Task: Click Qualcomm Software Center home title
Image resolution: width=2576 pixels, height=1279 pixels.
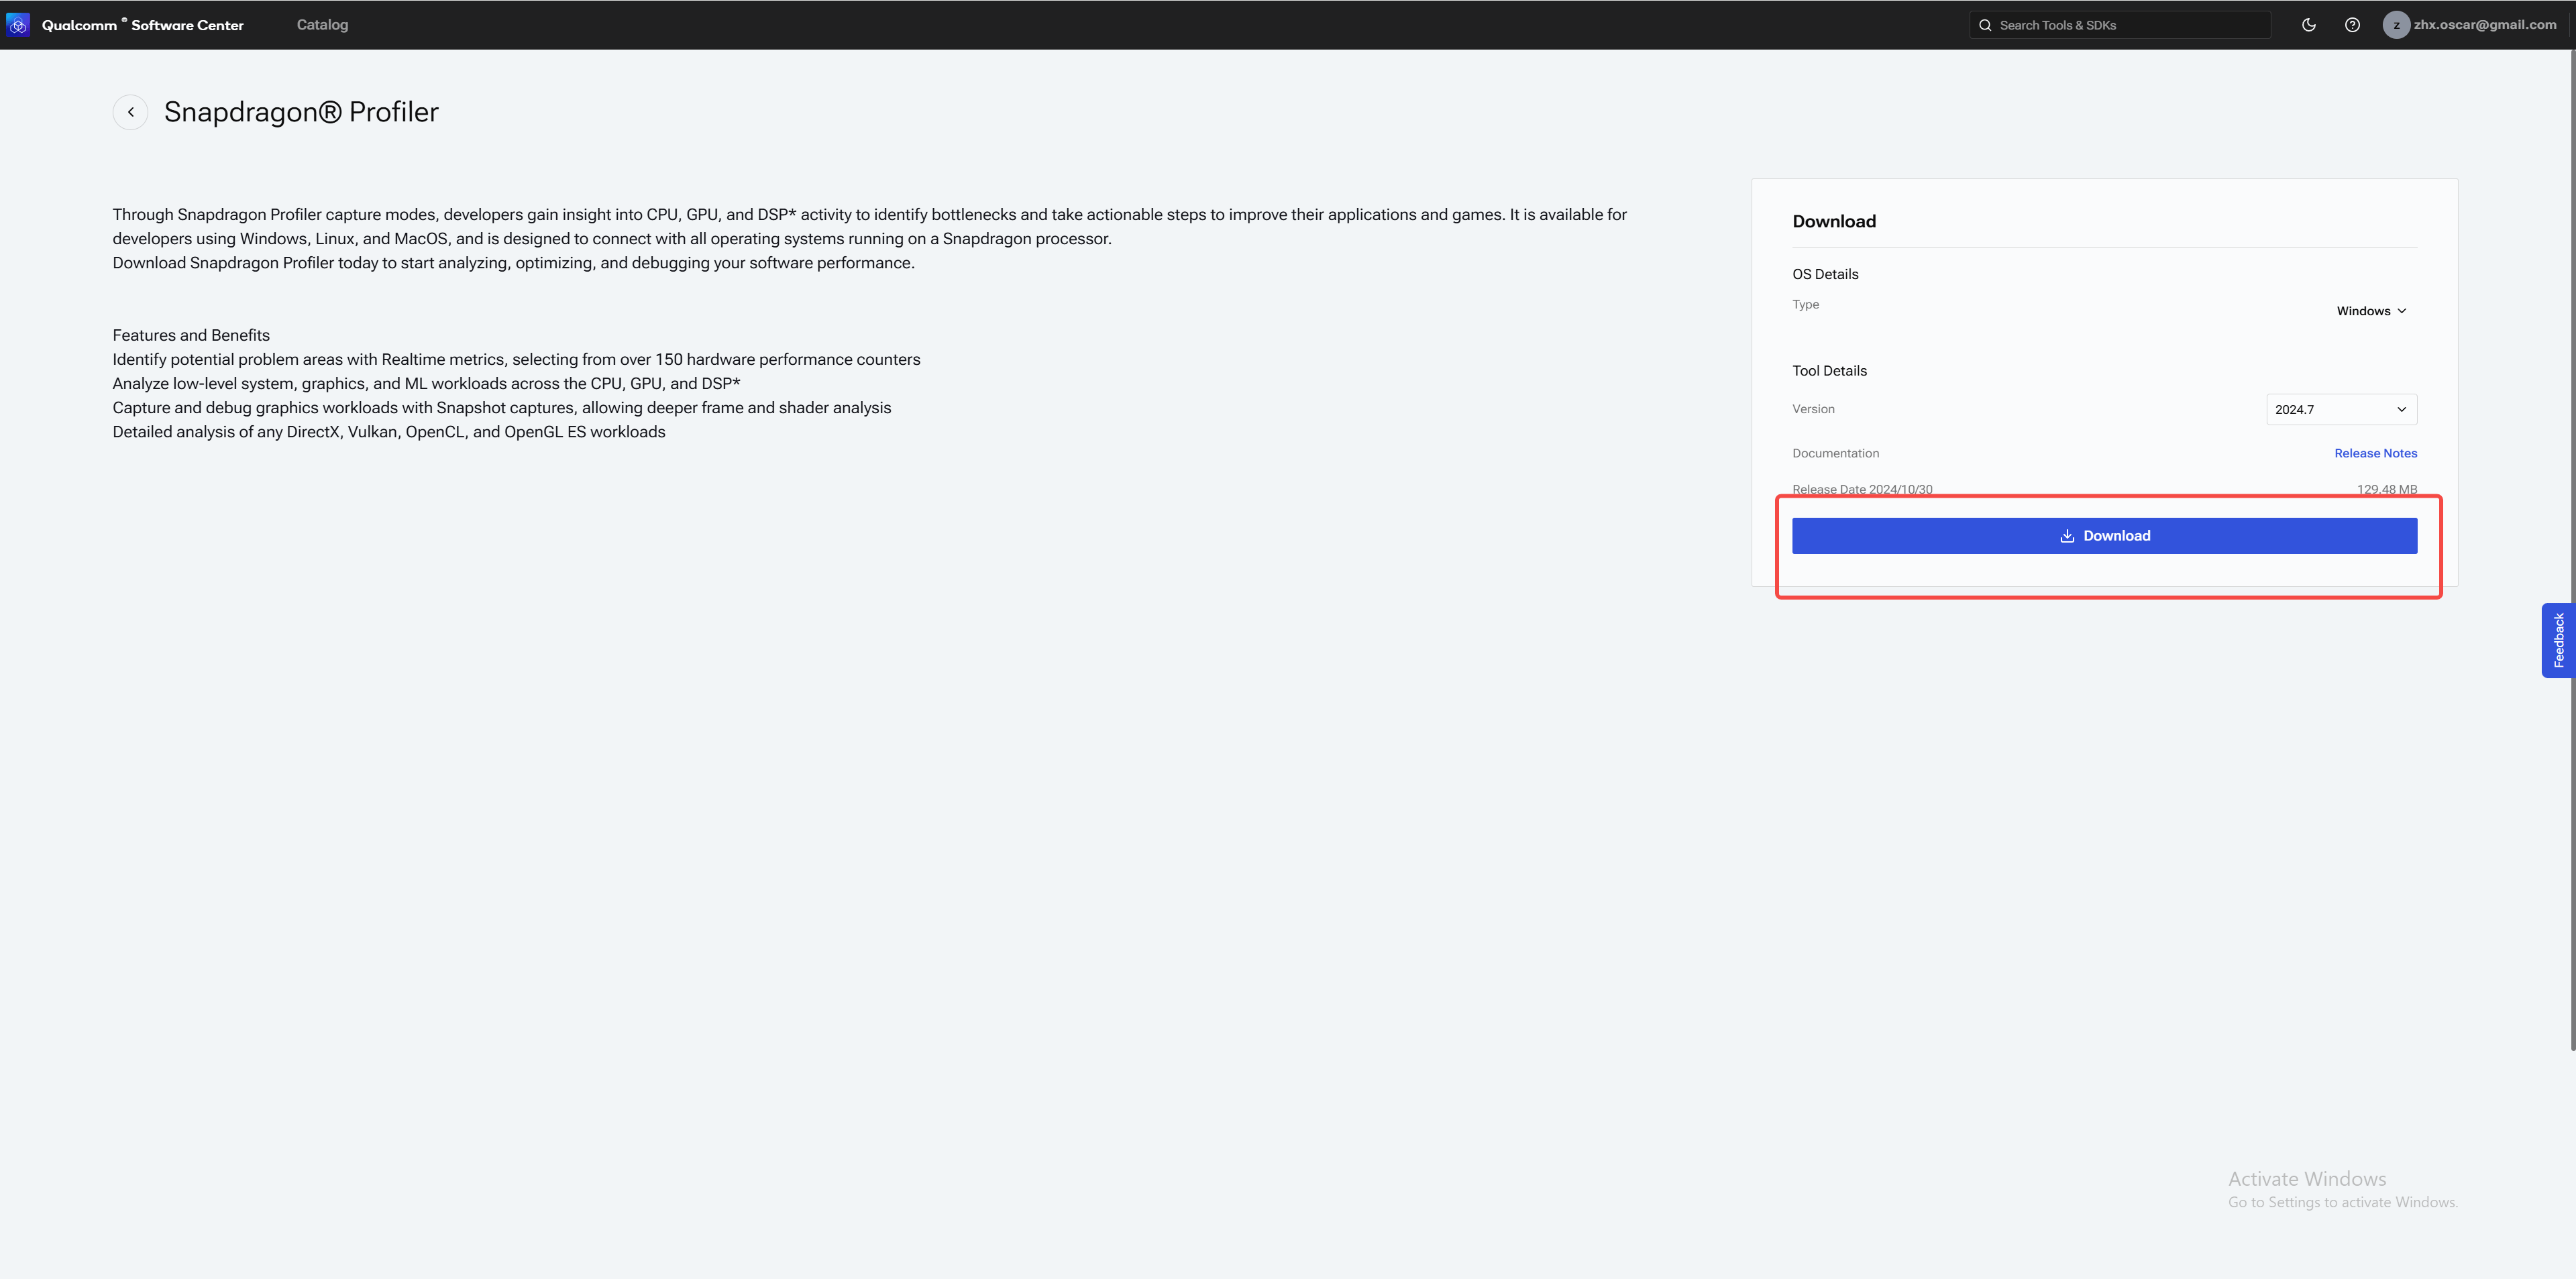Action: point(143,25)
